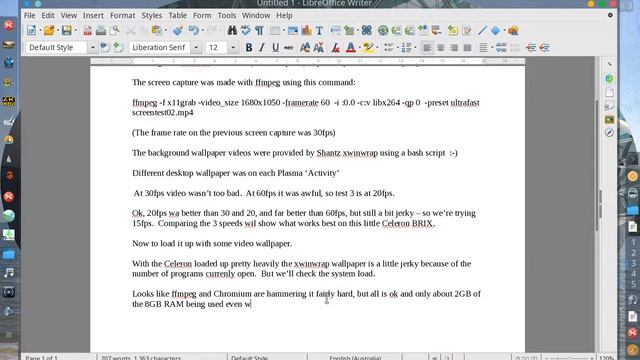Toggle Bold formatting

coord(249,47)
